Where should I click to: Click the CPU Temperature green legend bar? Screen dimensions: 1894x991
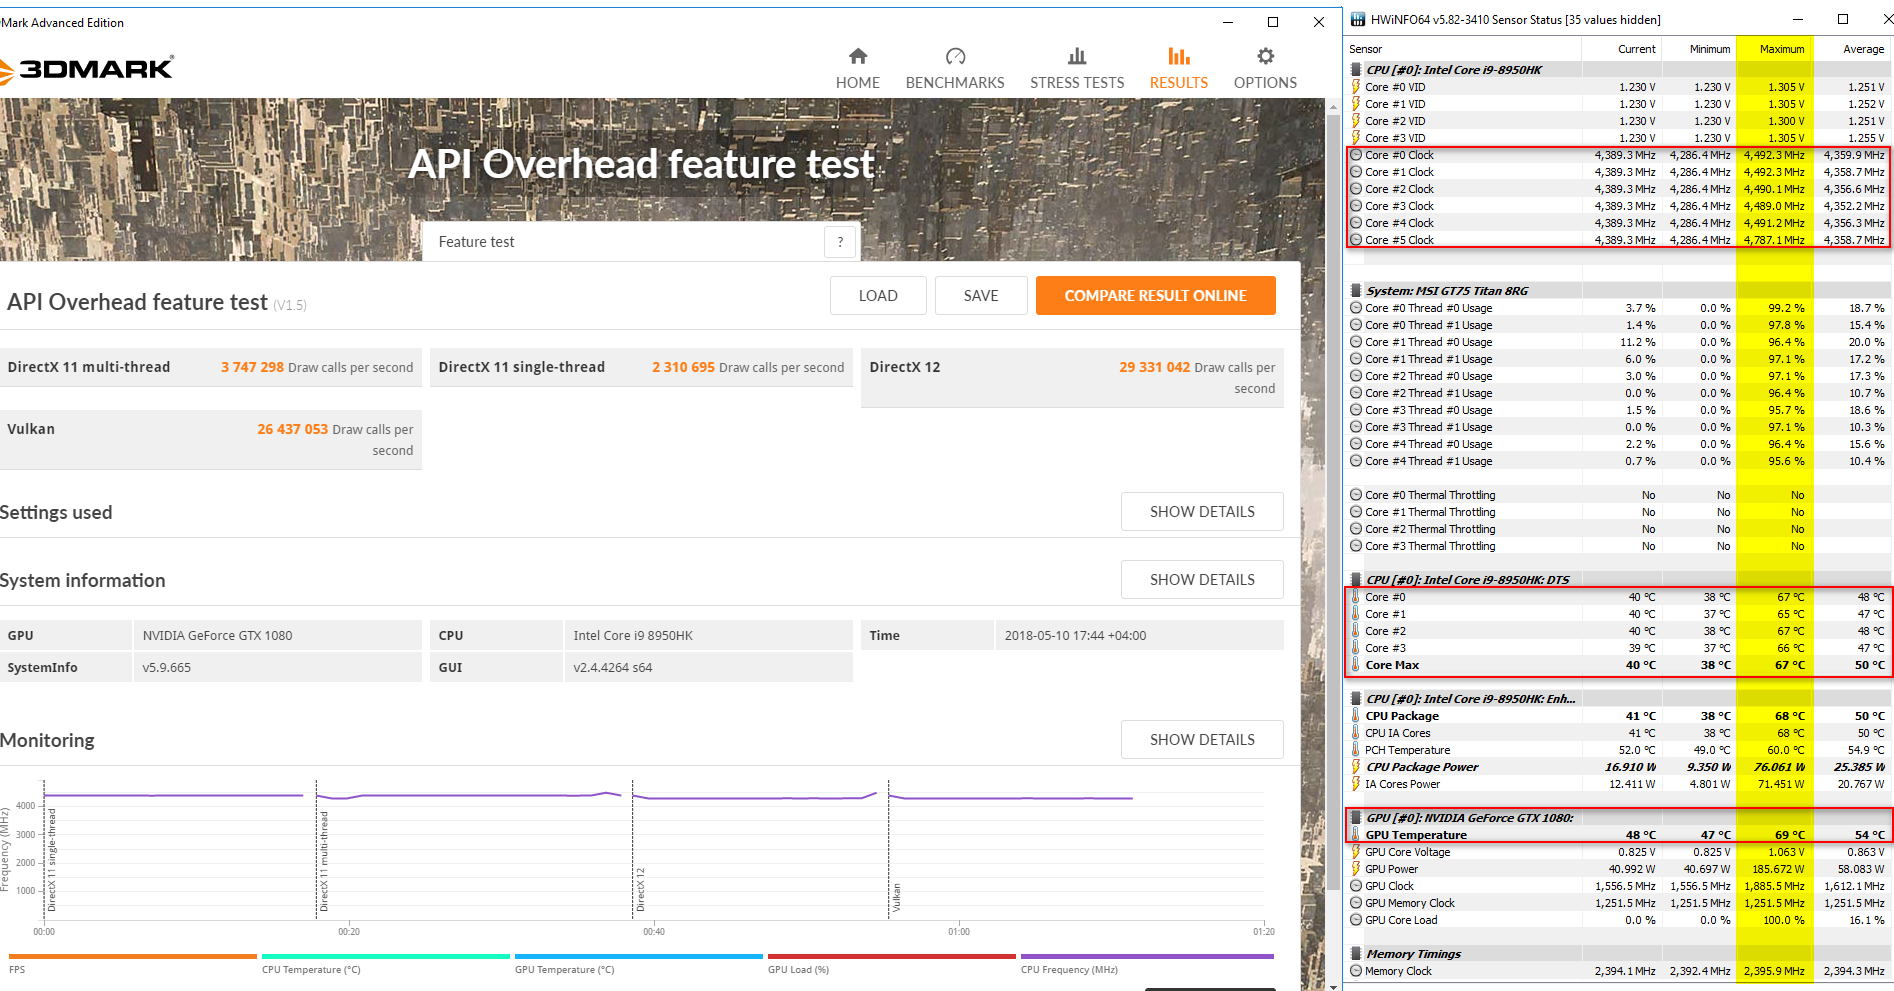386,956
